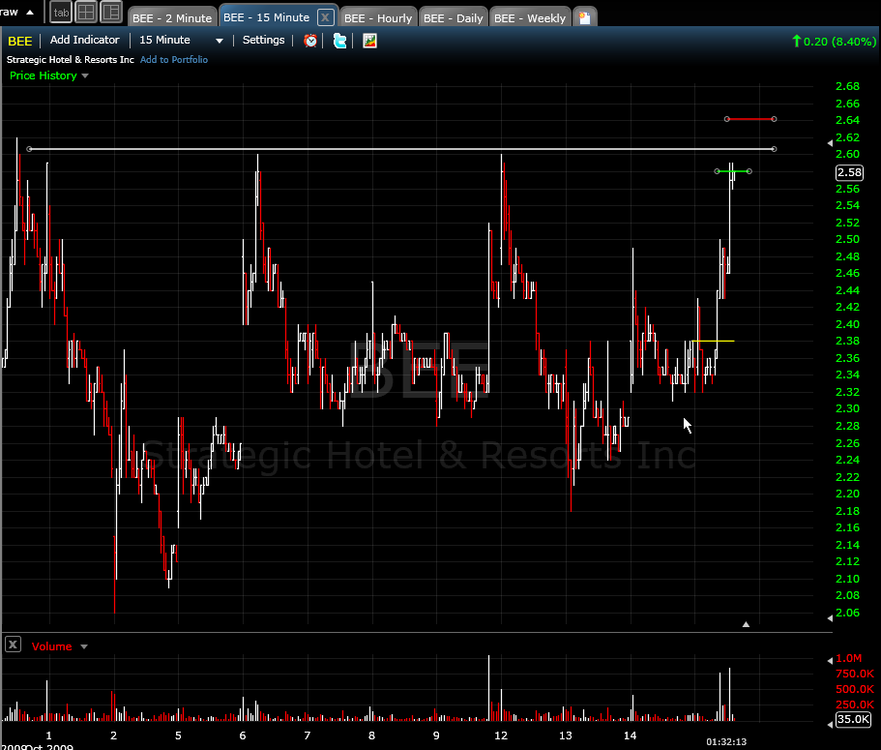Click the white triangle marker above the volume panel
Screen dimensions: 881x750
point(746,624)
